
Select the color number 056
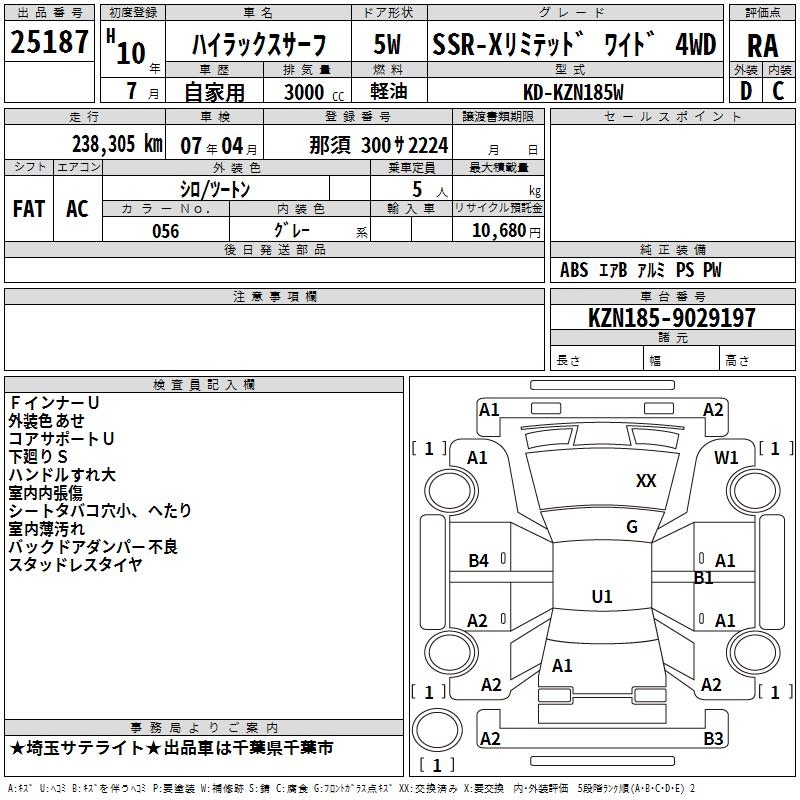pos(165,231)
